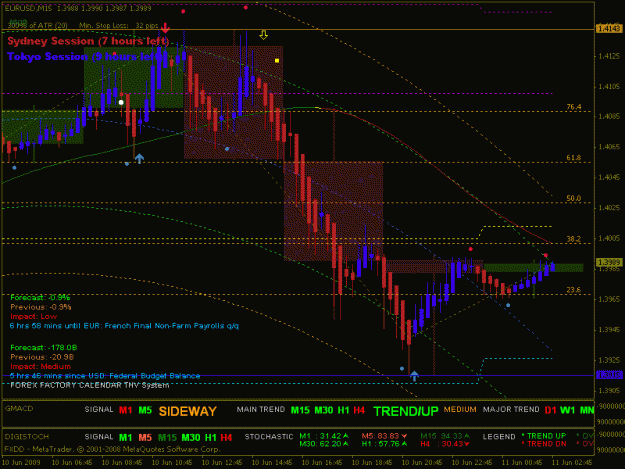Click the Forecast: -178.0B text
Viewport: 625px width, 469px height.
[43, 347]
